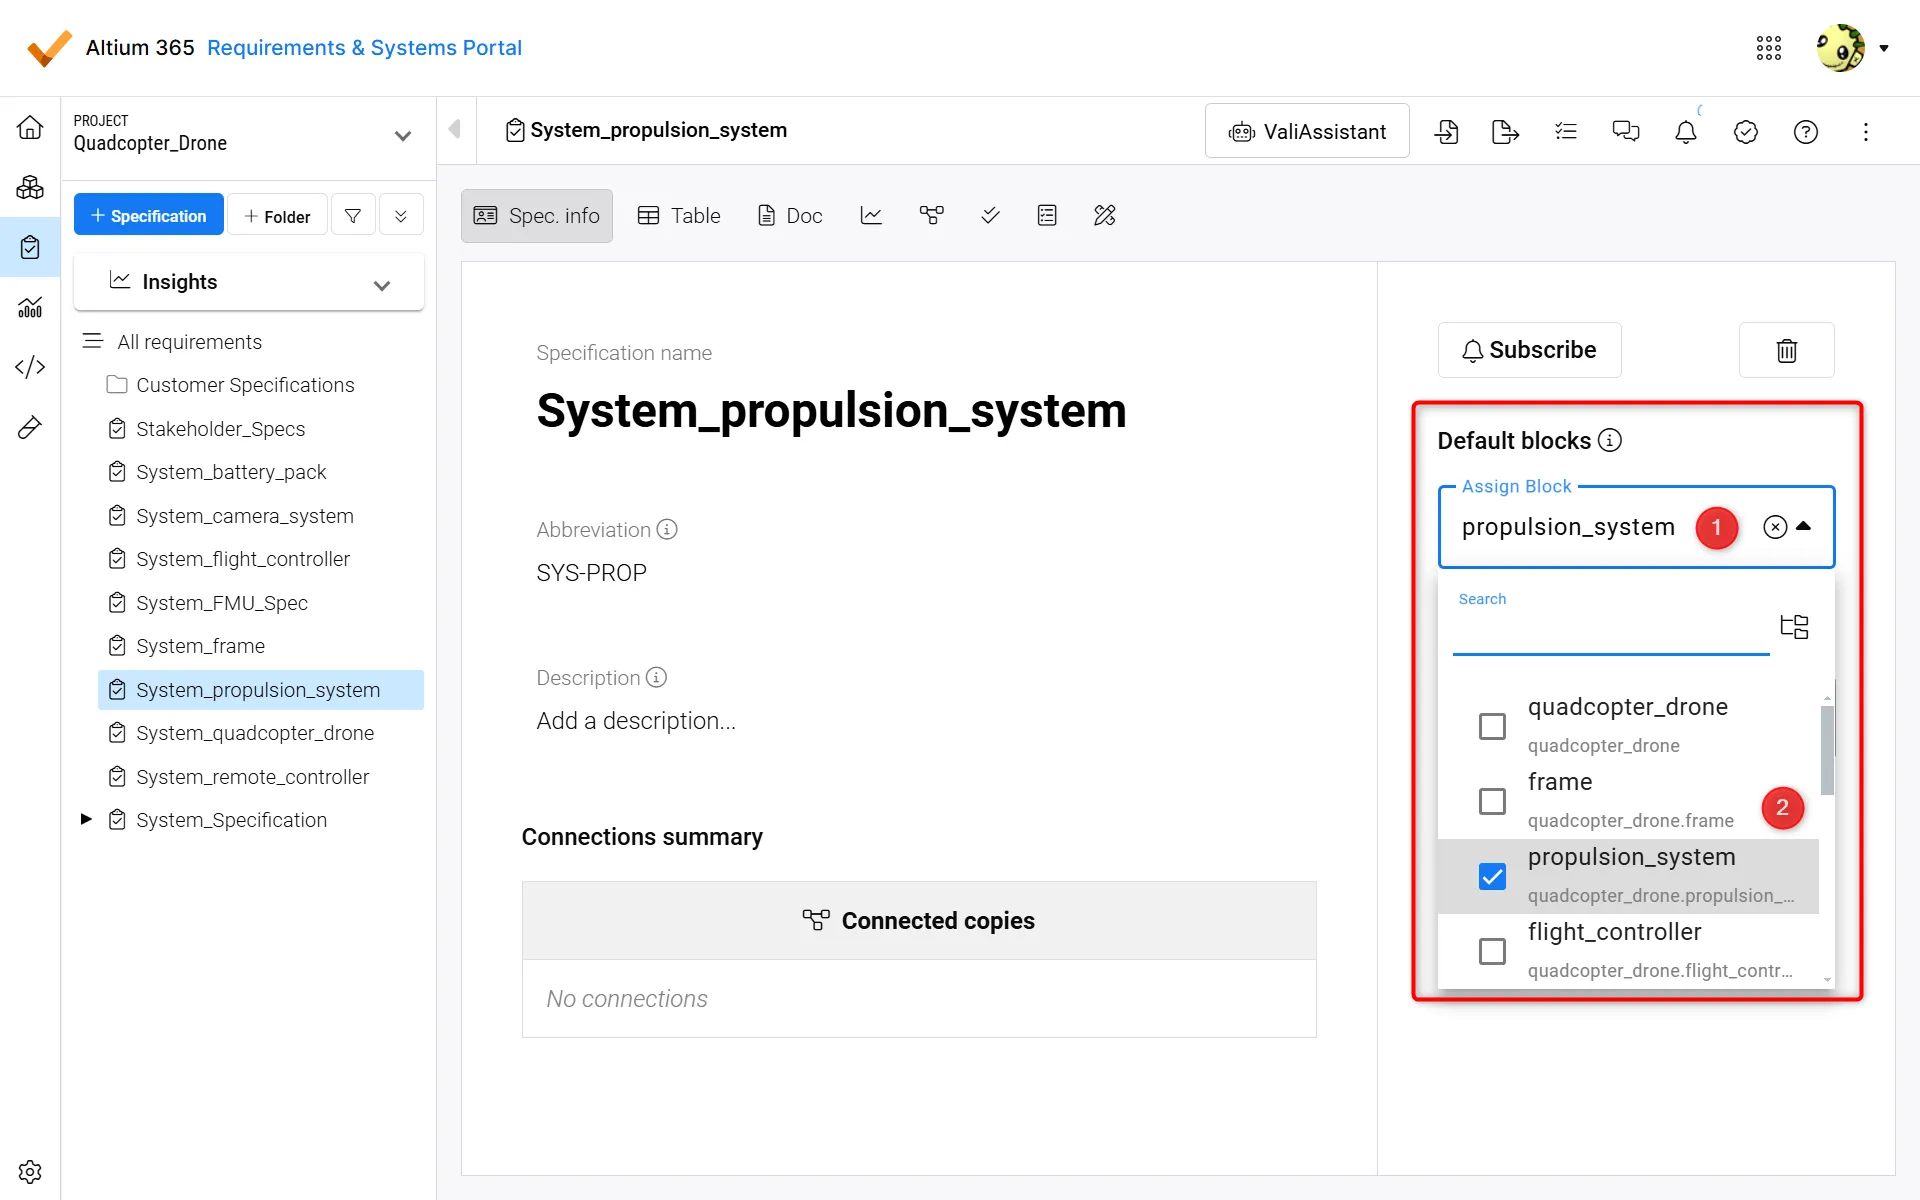Check the quadcopter_drone block checkbox
The image size is (1920, 1200).
click(x=1492, y=726)
